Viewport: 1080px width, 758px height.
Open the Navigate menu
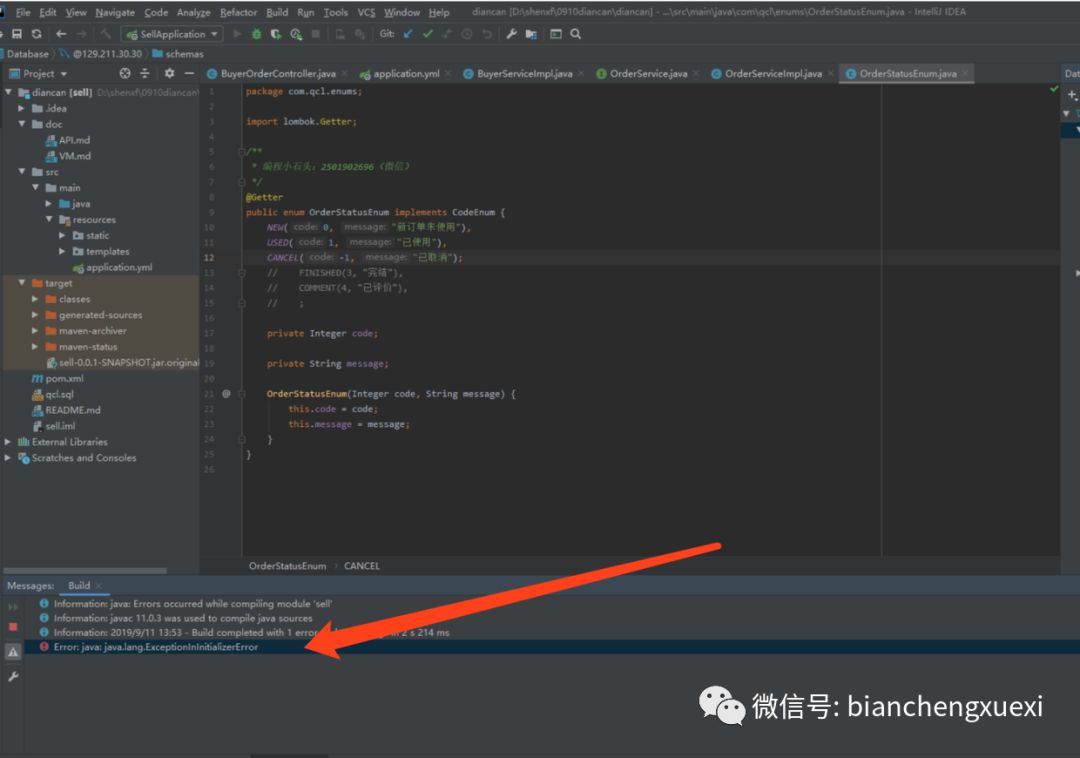pos(115,12)
